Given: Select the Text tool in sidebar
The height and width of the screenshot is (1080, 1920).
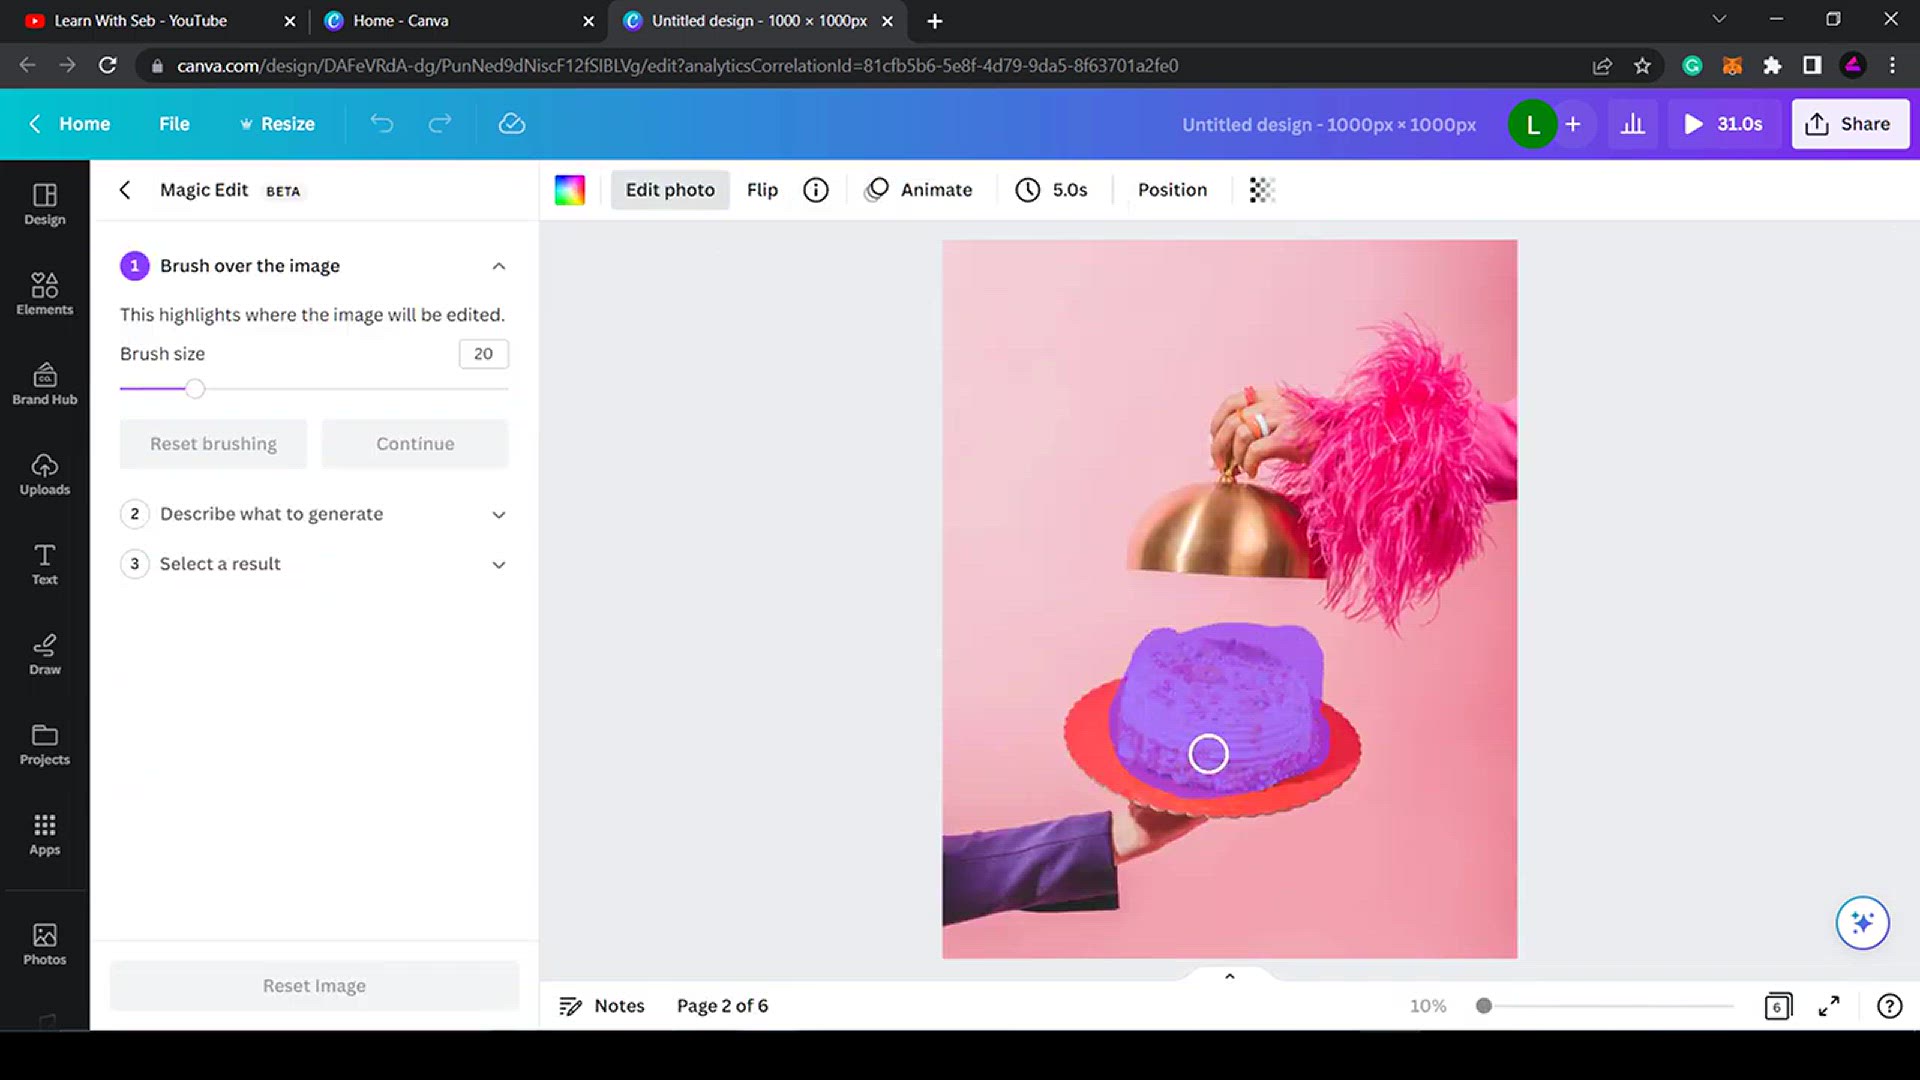Looking at the screenshot, I should pyautogui.click(x=44, y=564).
